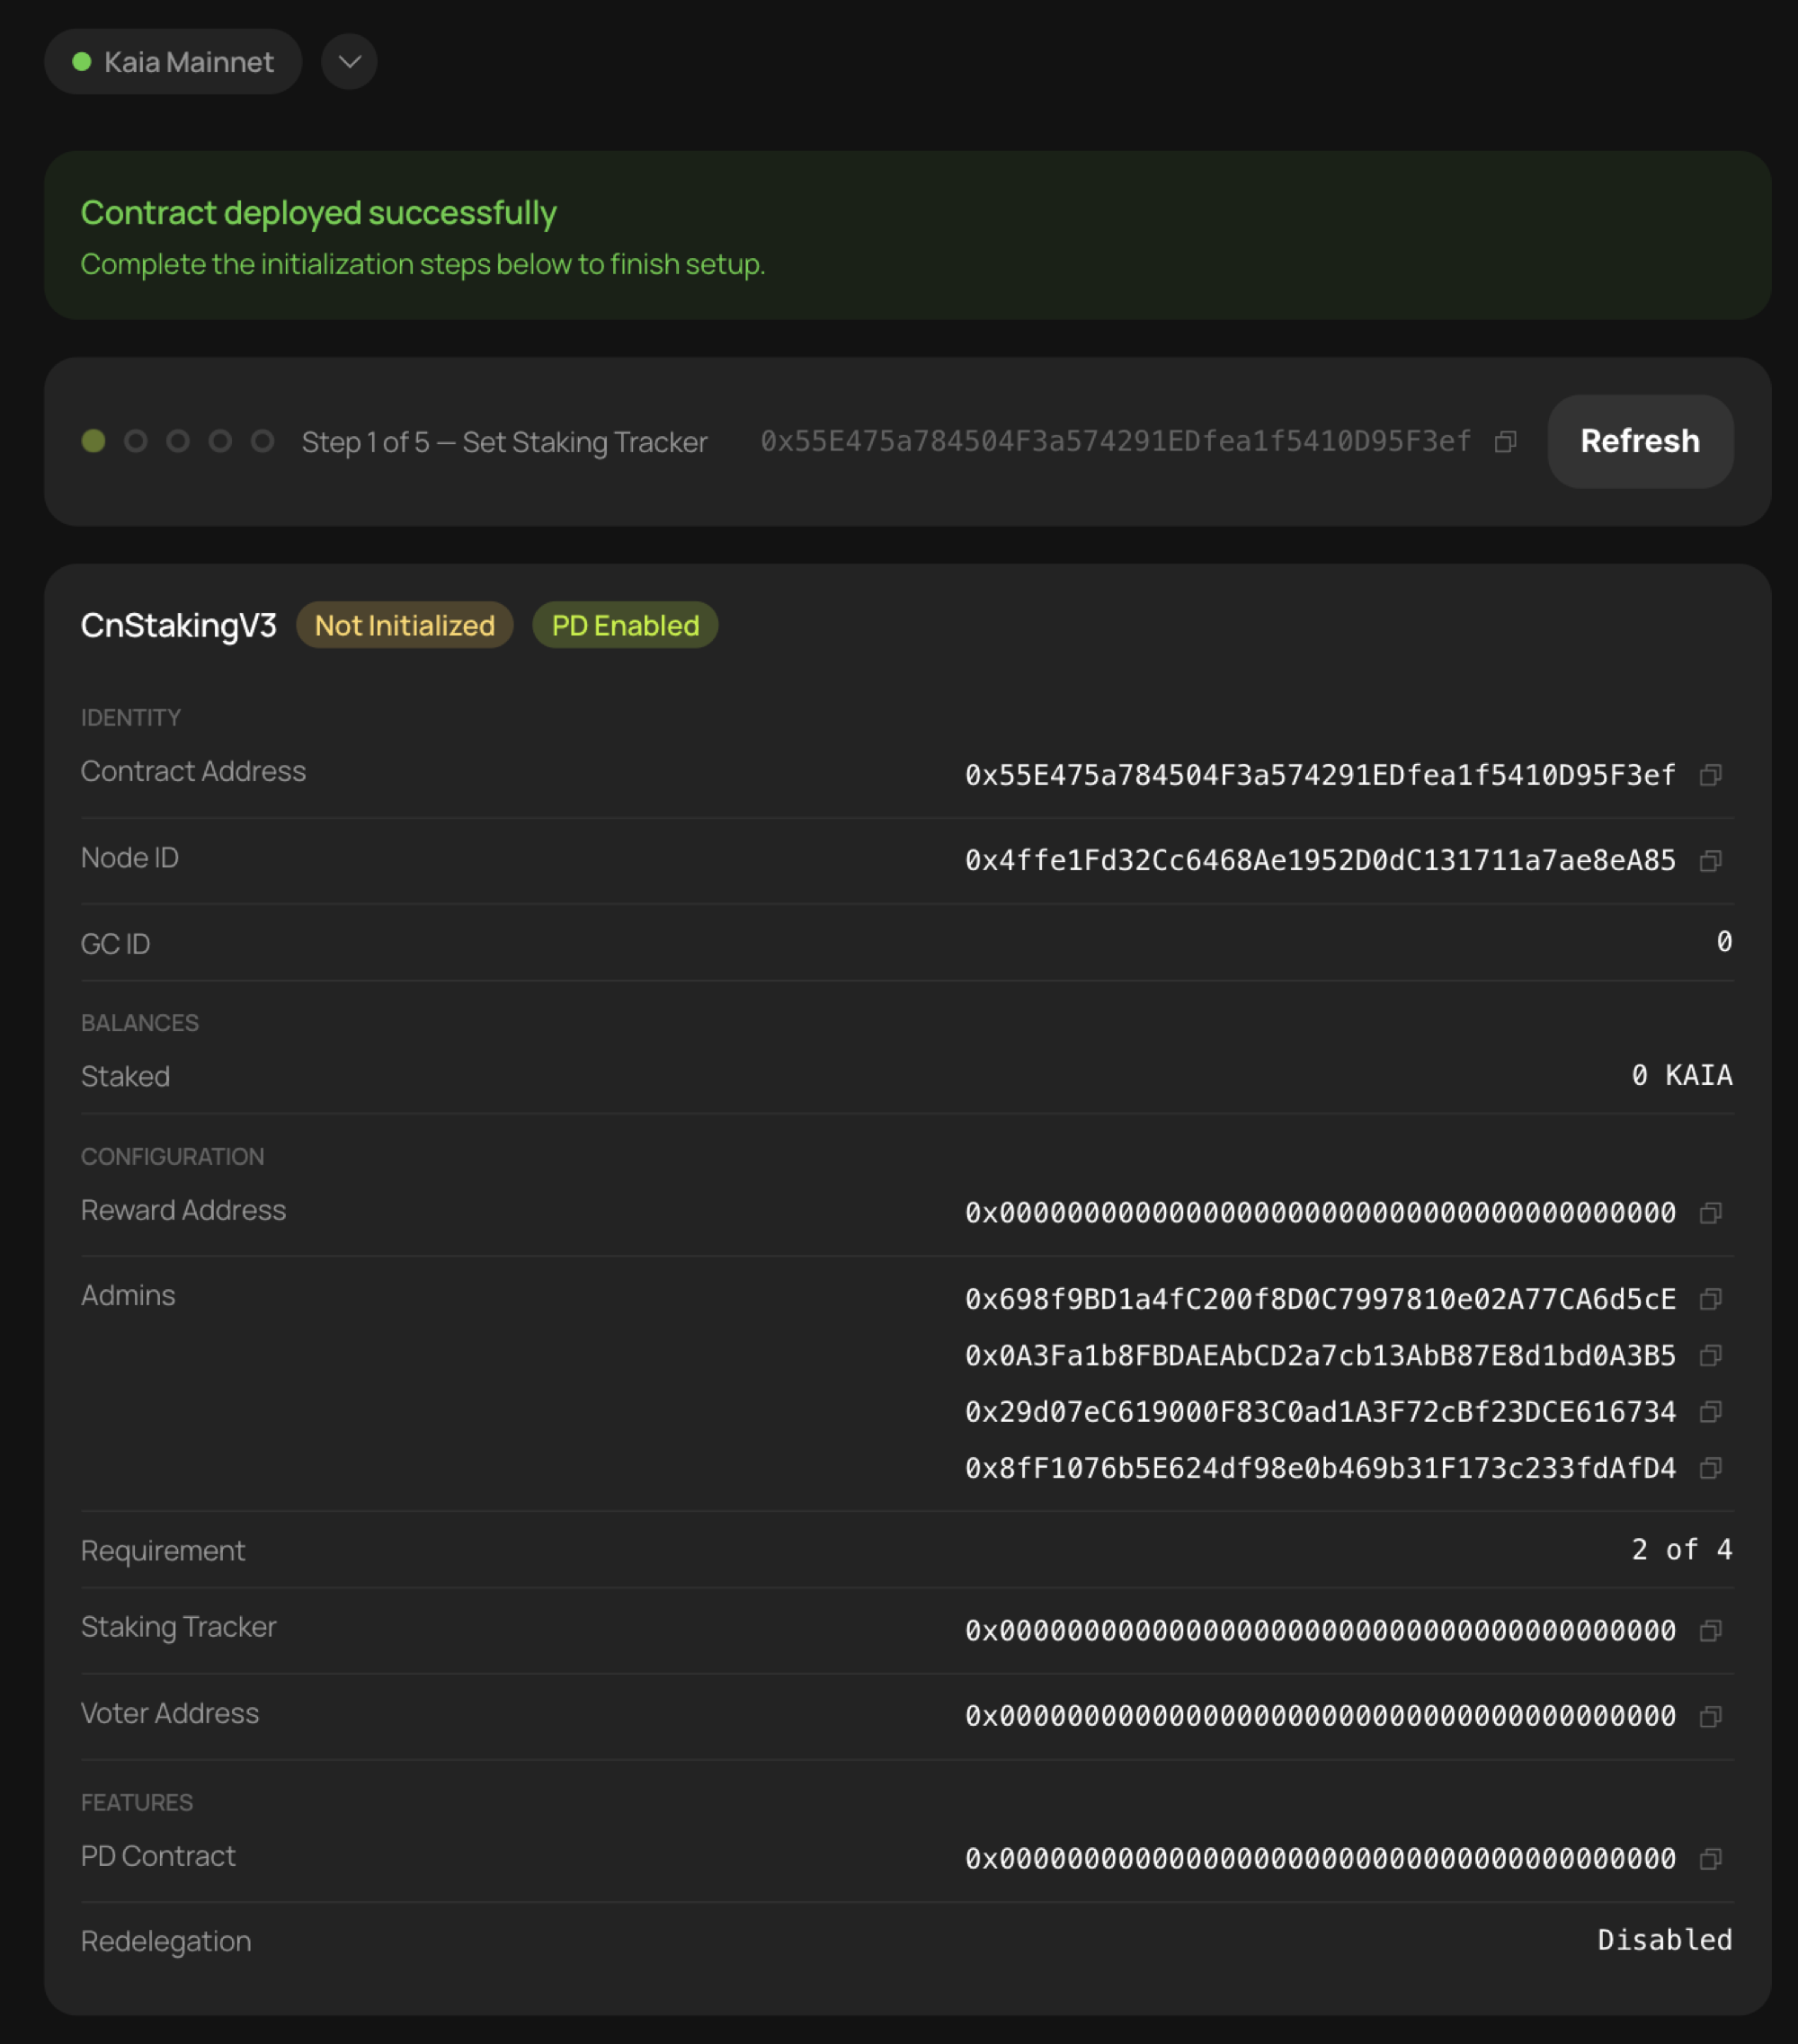Toggle Redelegation from Disabled
Image resolution: width=1798 pixels, height=2044 pixels.
click(1664, 1940)
